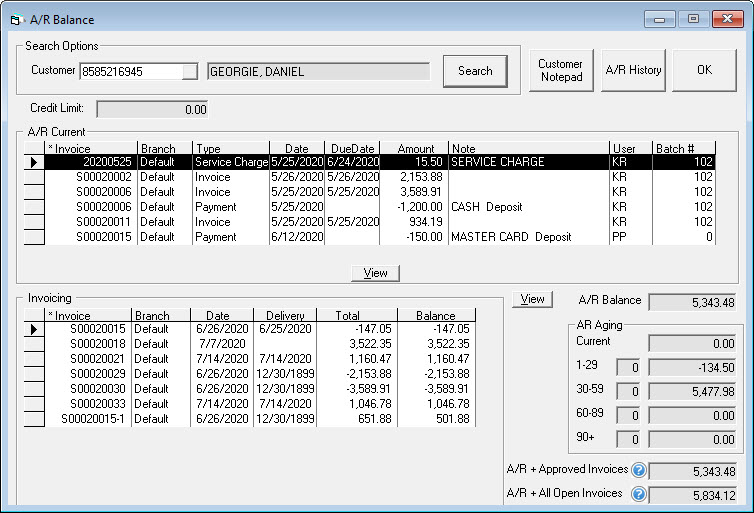Viewport: 754px width, 513px height.
Task: Click the Delivery column header in Invoicing
Action: pos(285,315)
